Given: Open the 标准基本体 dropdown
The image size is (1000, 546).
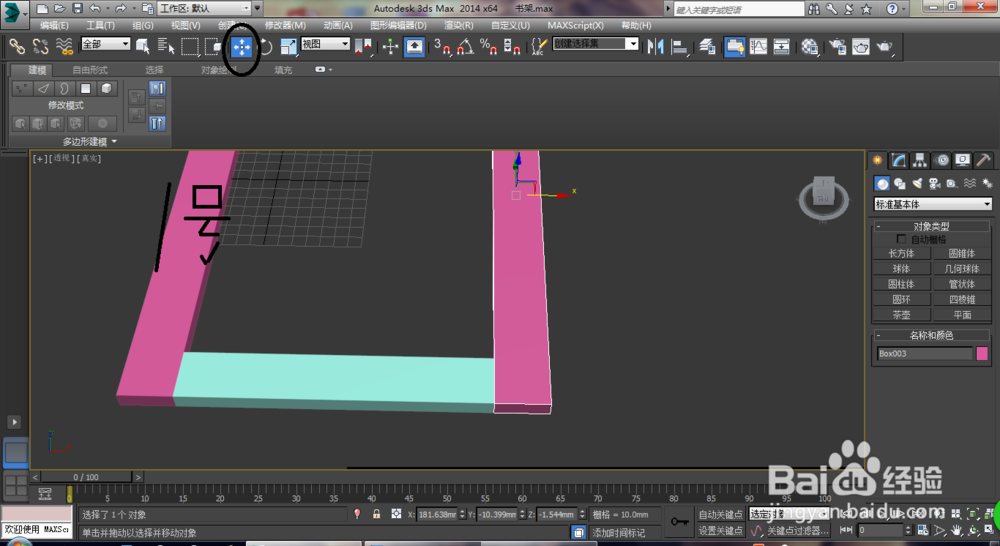Looking at the screenshot, I should point(932,204).
